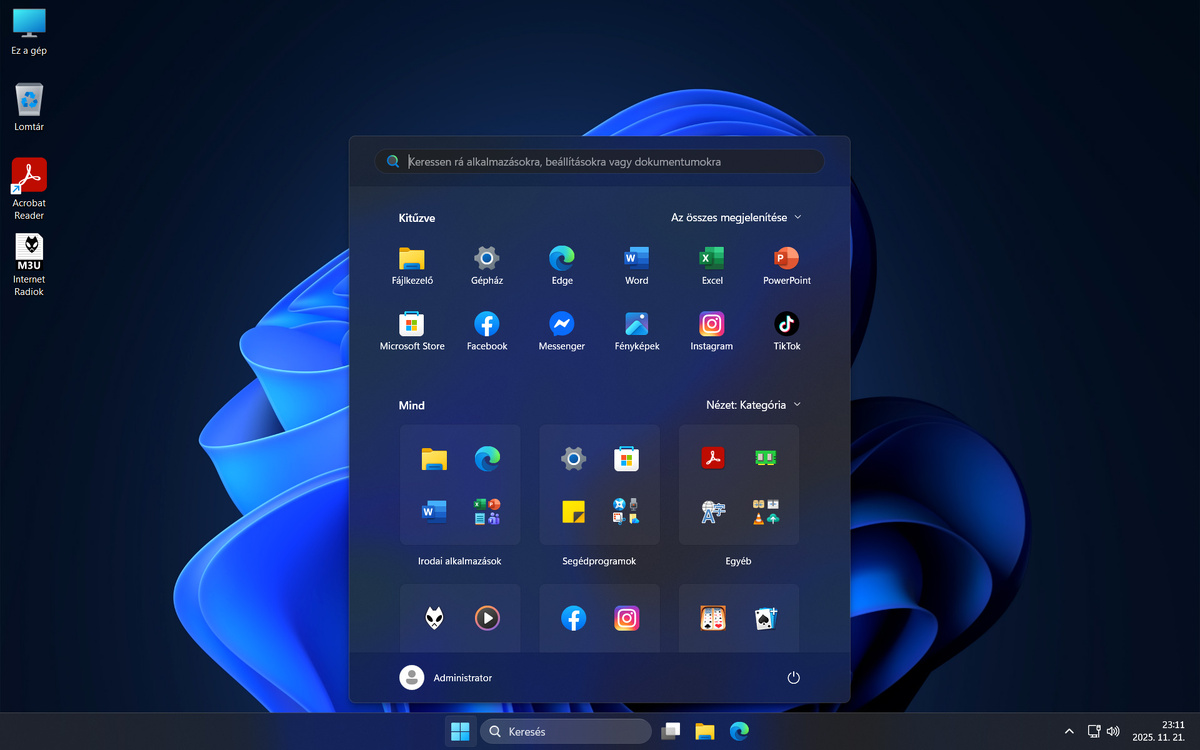The width and height of the screenshot is (1200, 750).
Task: Launch pinned Messenger app
Action: tap(562, 331)
